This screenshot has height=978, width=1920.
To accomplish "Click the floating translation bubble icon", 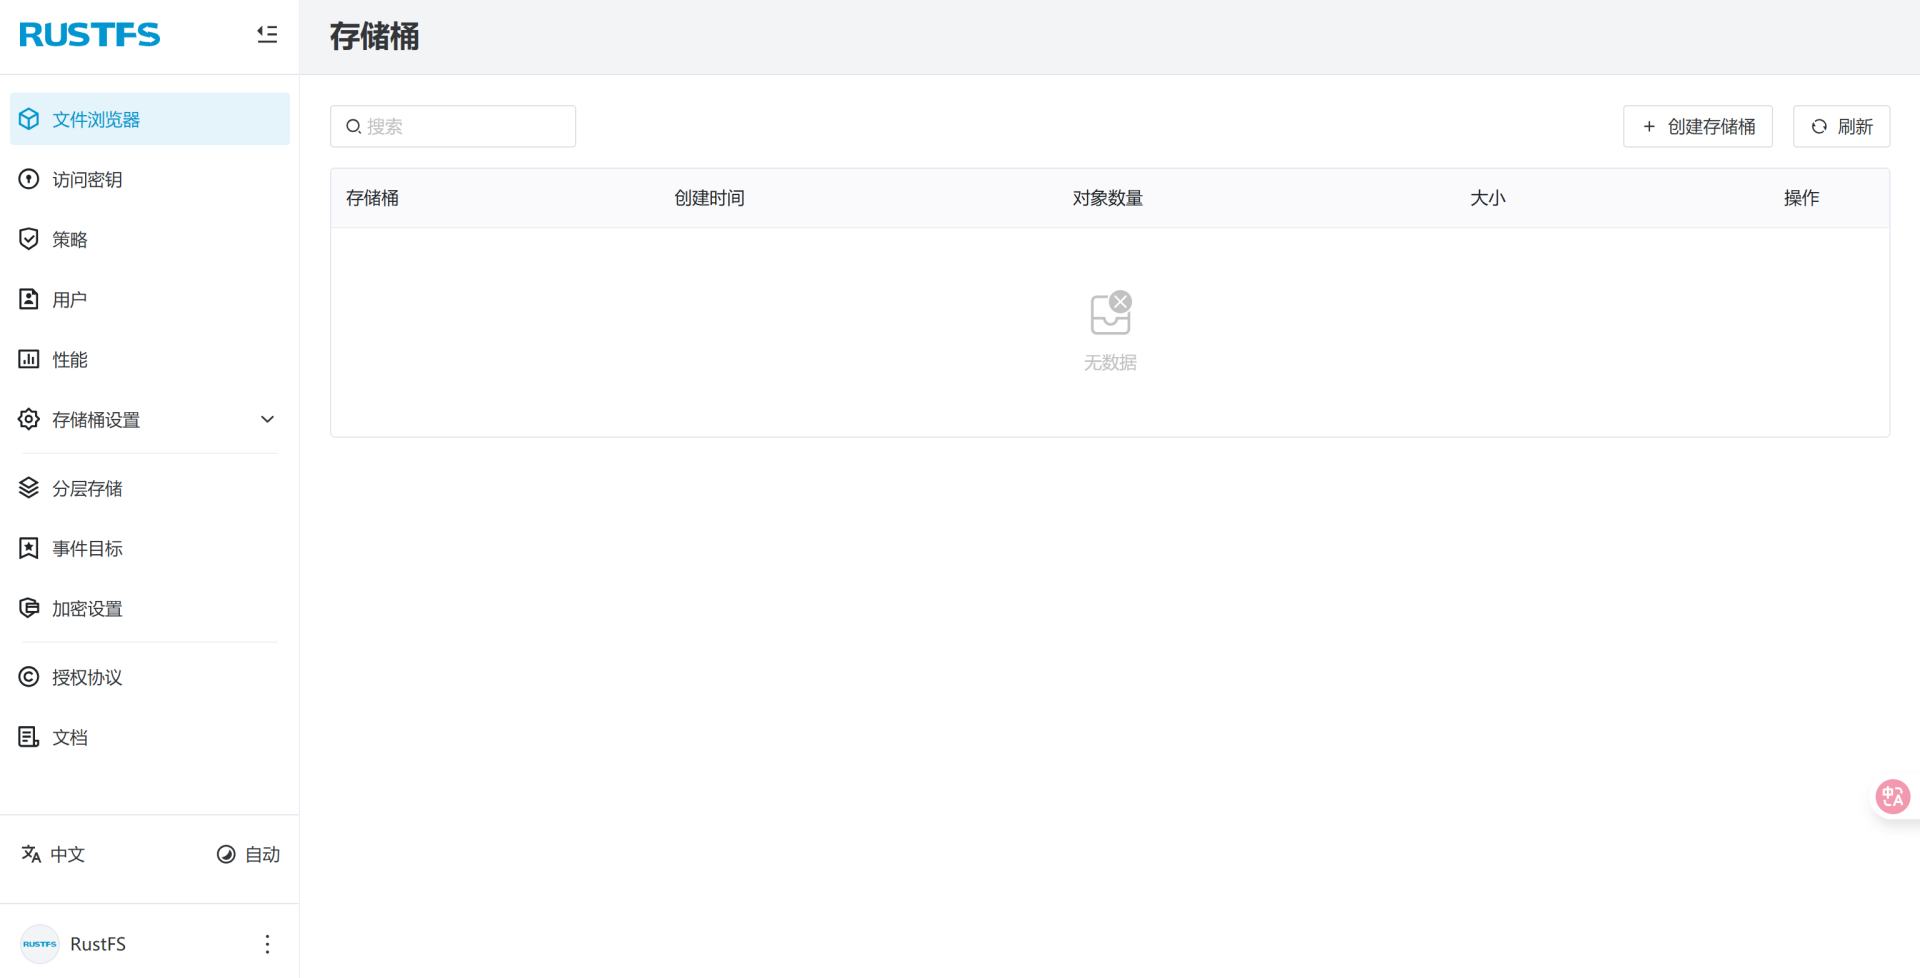I will (1892, 796).
